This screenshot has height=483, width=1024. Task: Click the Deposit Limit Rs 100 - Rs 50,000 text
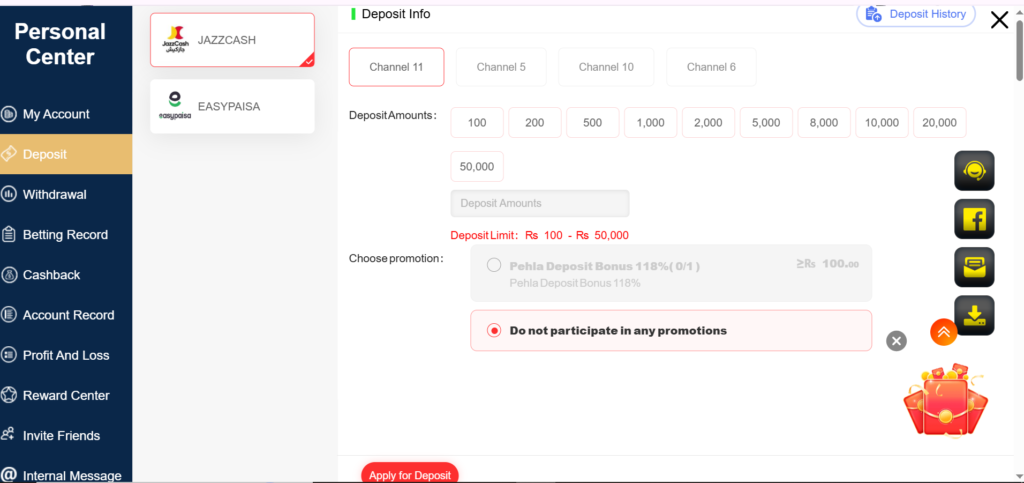click(x=539, y=236)
